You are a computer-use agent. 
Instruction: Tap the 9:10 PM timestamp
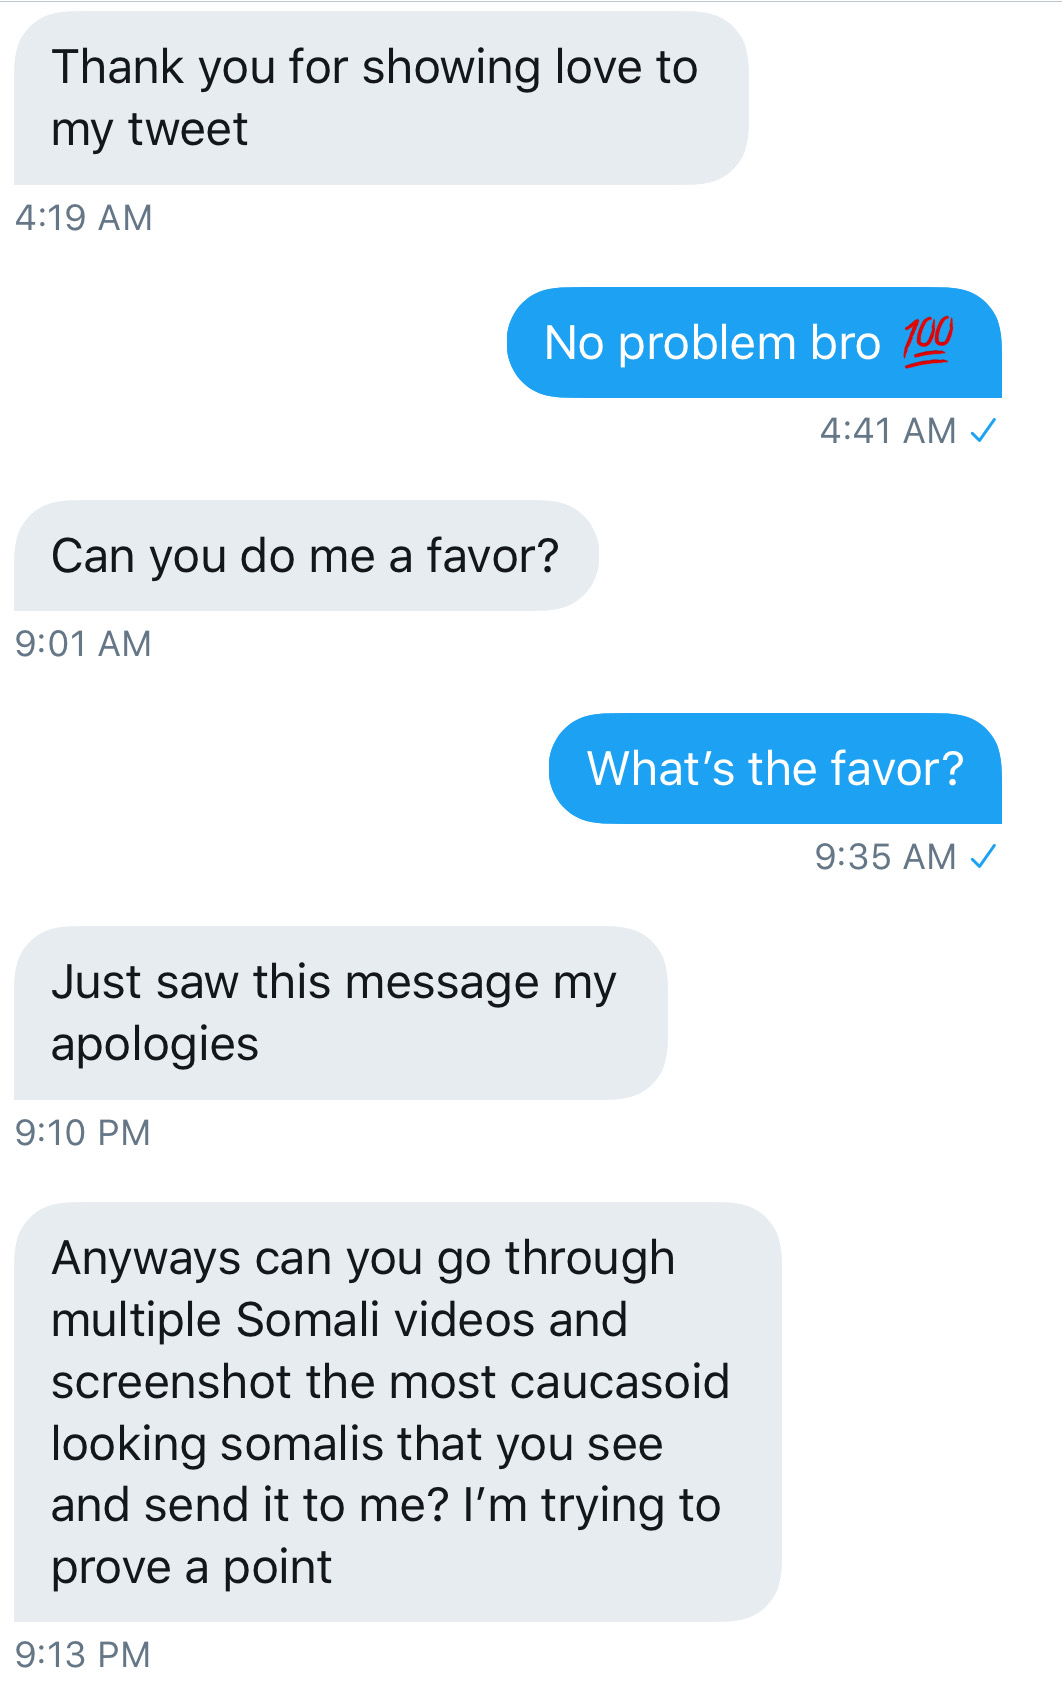pyautogui.click(x=83, y=1133)
